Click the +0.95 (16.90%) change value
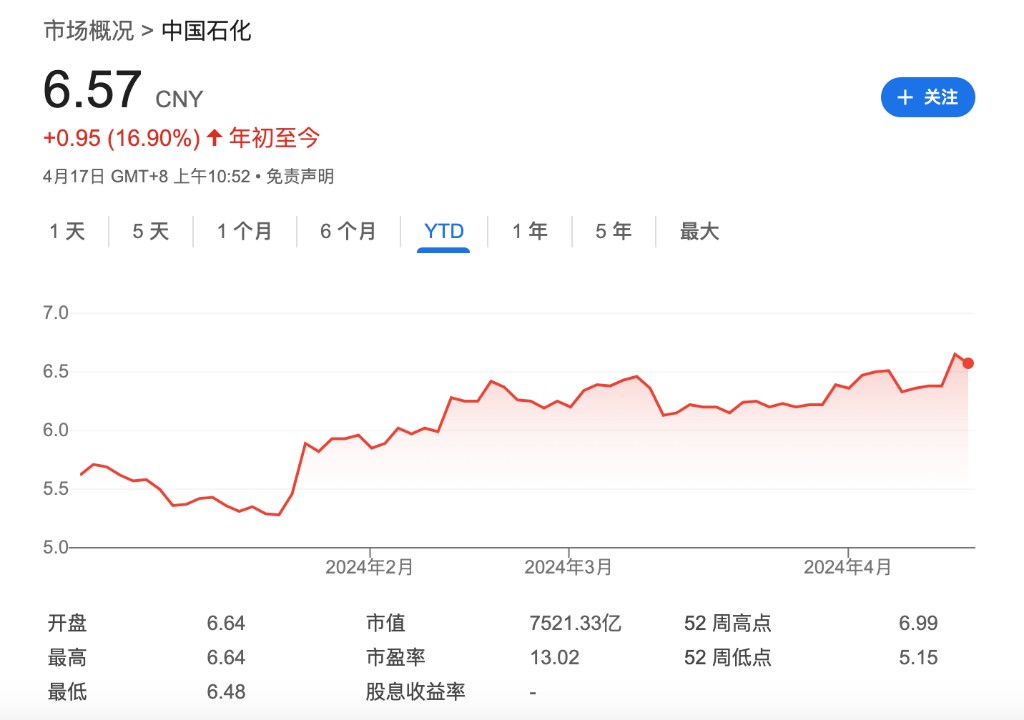 [x=121, y=139]
